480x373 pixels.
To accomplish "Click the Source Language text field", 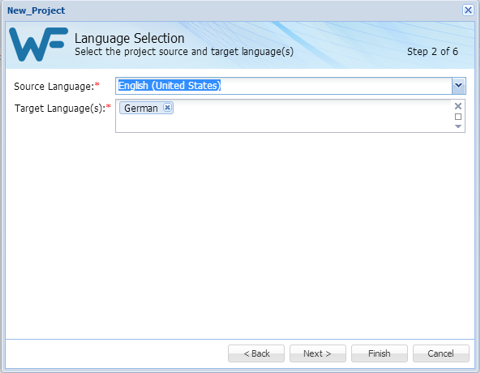I will [x=284, y=86].
